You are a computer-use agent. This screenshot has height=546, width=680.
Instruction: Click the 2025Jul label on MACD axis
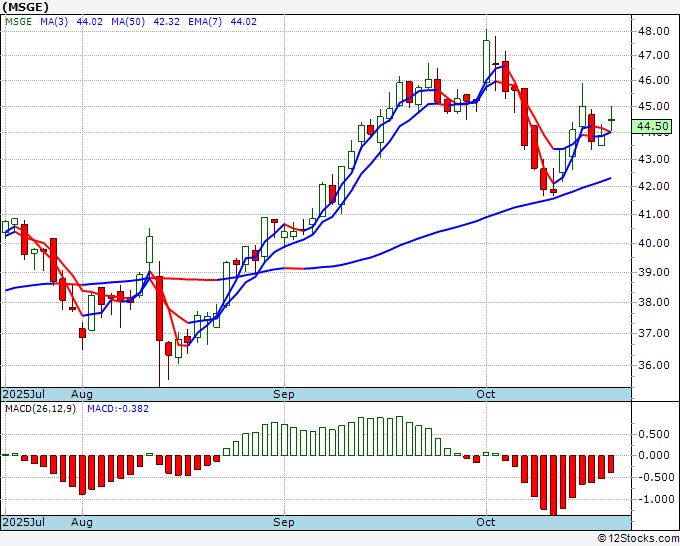coord(24,522)
